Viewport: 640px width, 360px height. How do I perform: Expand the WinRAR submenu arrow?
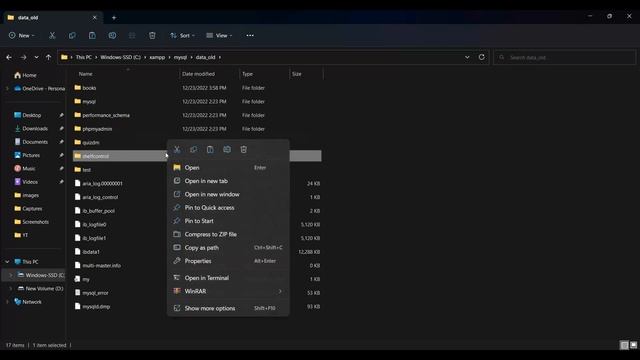(x=280, y=291)
